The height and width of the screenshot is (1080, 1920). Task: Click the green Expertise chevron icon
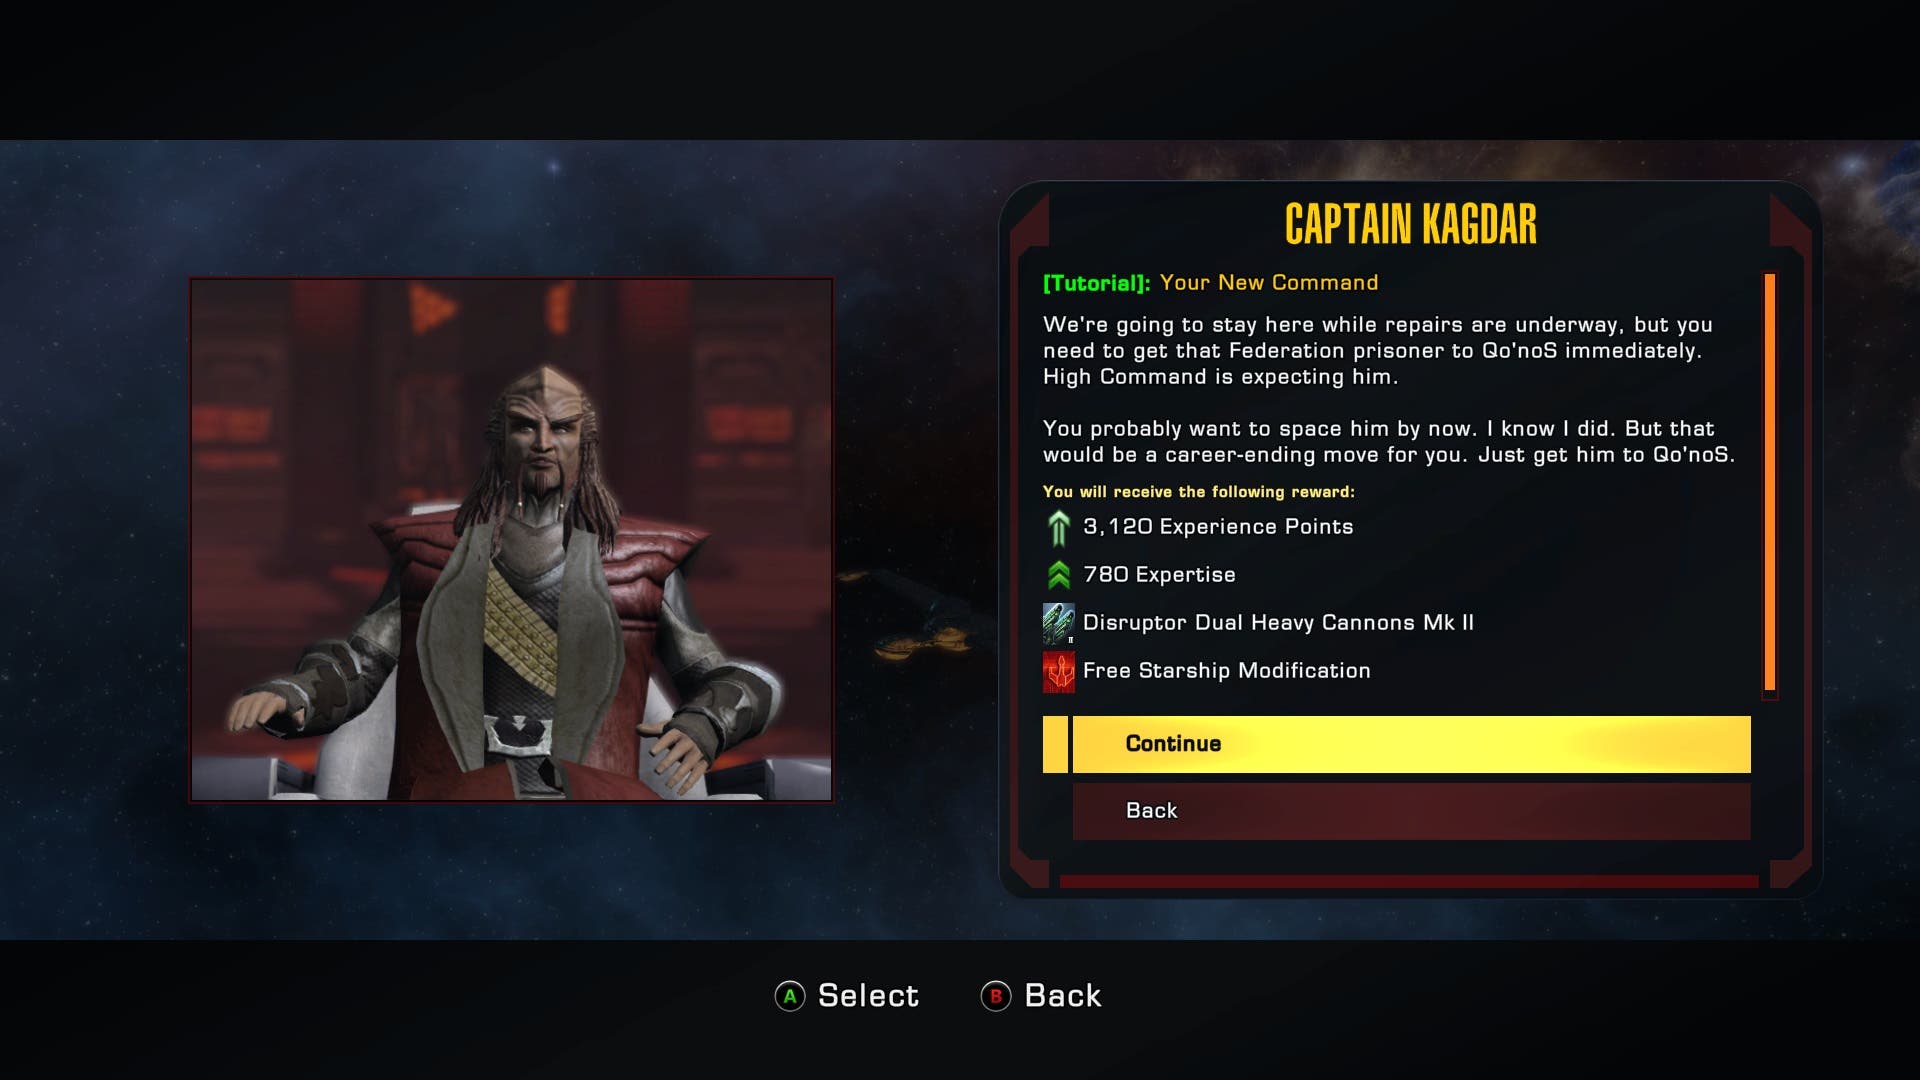click(1058, 575)
